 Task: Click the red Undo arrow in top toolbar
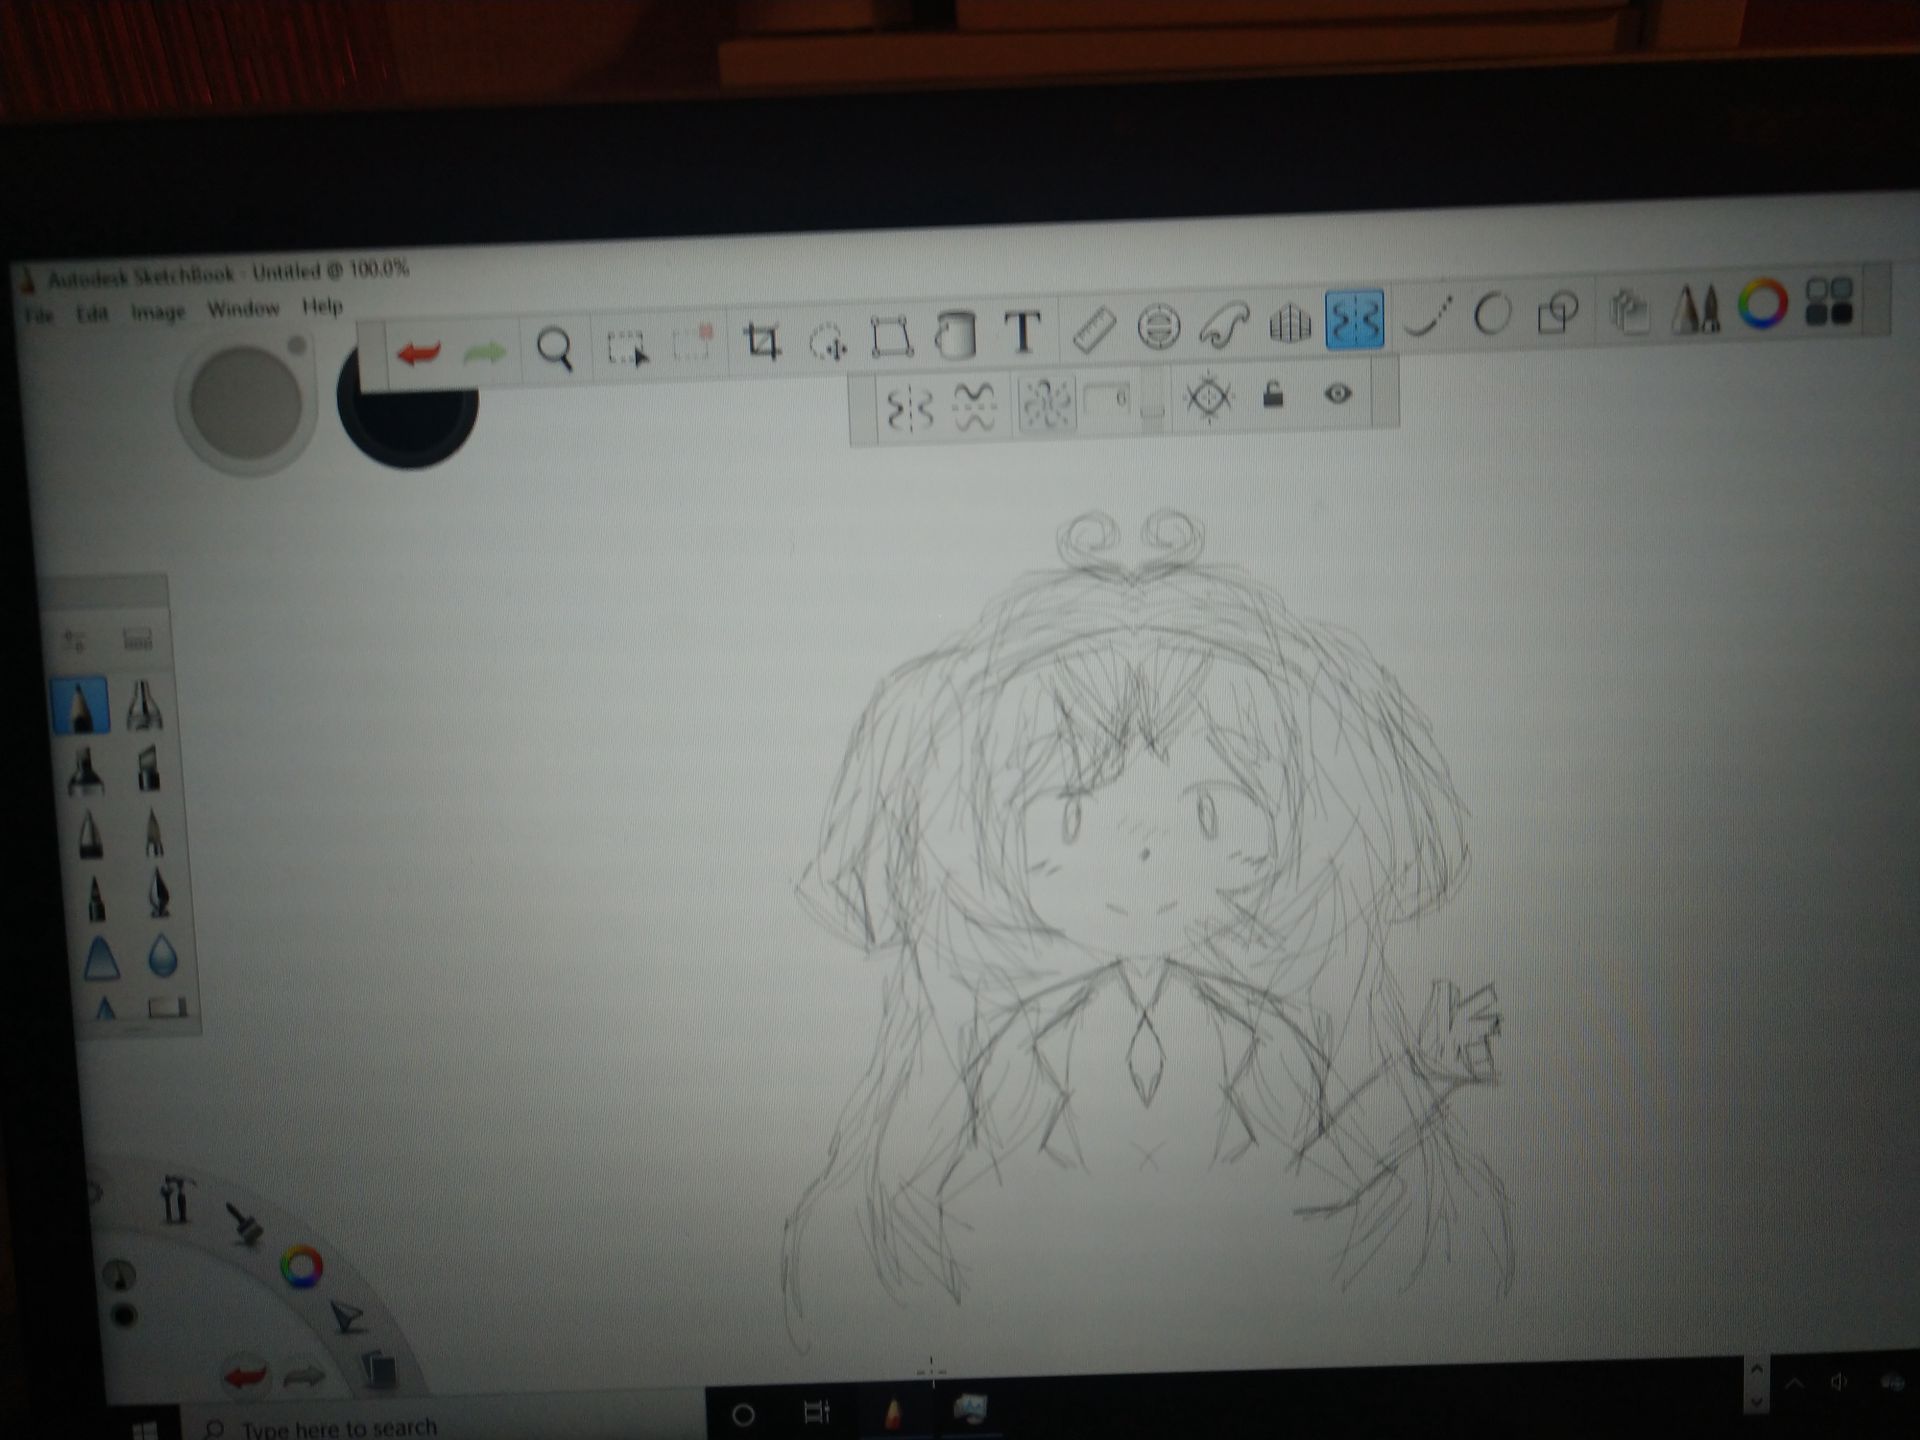click(x=418, y=352)
